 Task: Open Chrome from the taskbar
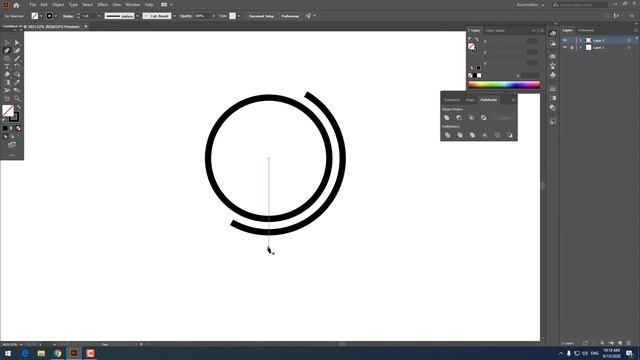pos(58,353)
